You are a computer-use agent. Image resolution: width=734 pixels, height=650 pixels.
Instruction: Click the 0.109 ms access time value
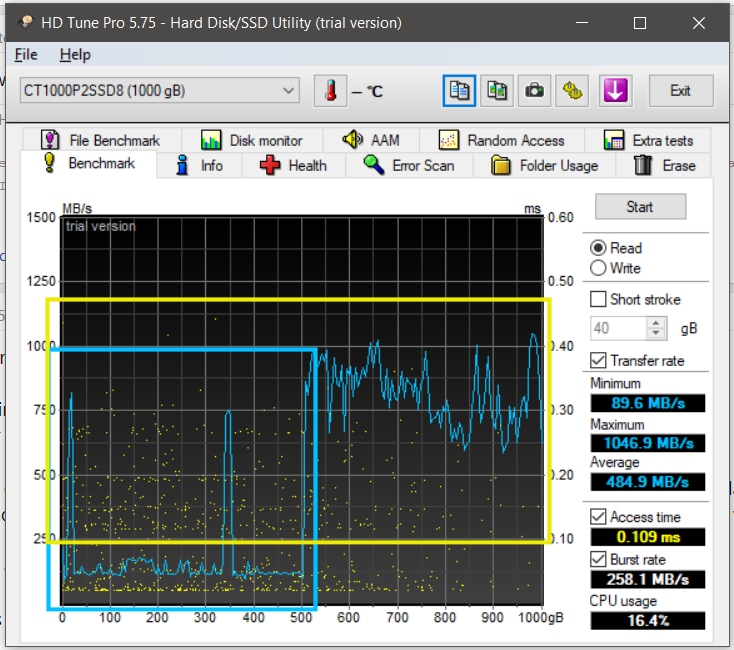(x=648, y=536)
